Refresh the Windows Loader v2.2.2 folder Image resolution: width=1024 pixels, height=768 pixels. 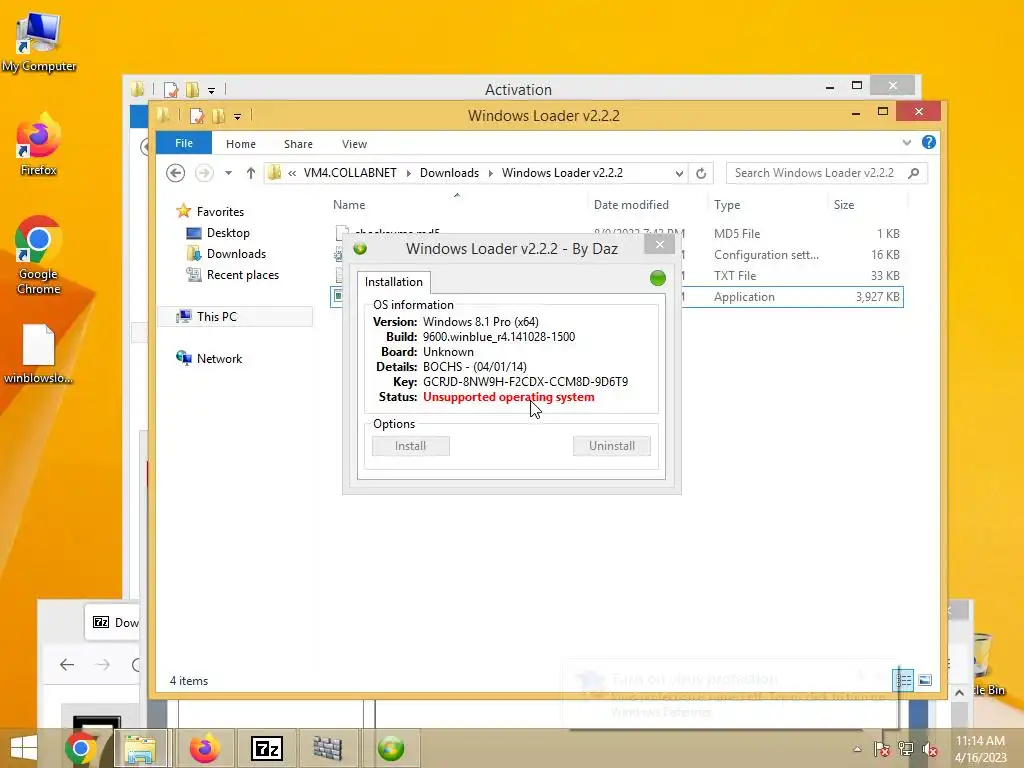[x=701, y=173]
